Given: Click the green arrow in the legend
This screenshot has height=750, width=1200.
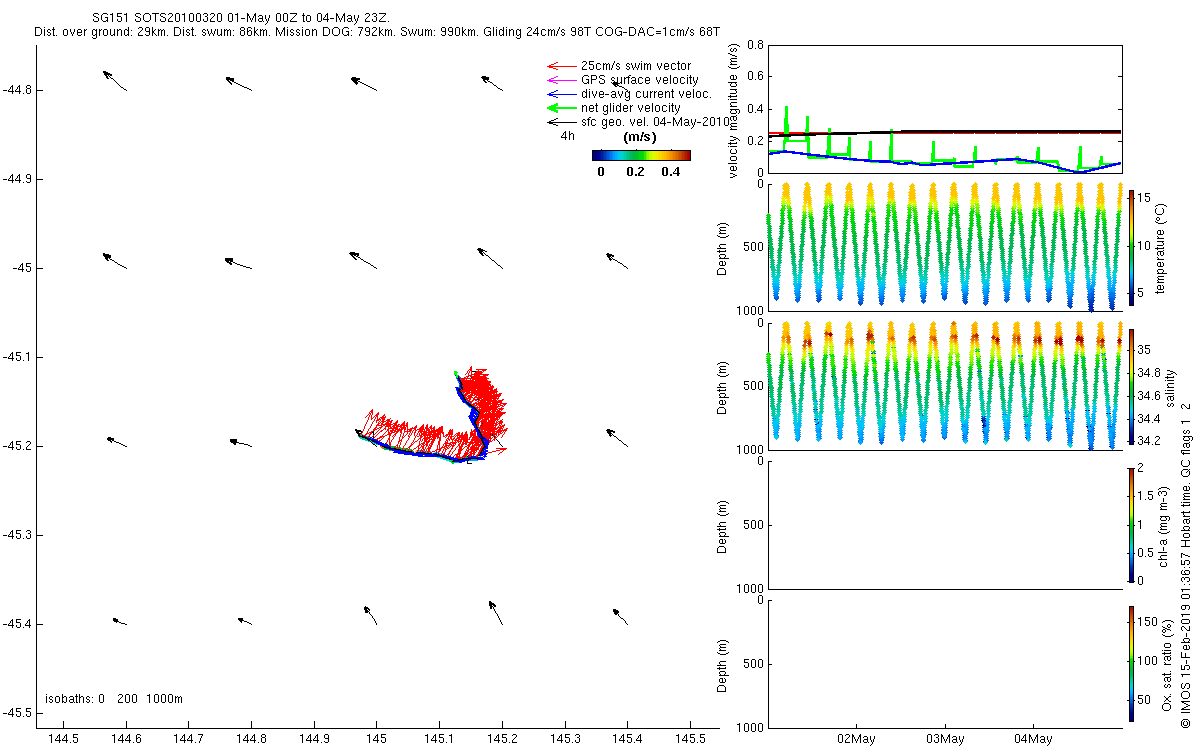Looking at the screenshot, I should [x=560, y=108].
